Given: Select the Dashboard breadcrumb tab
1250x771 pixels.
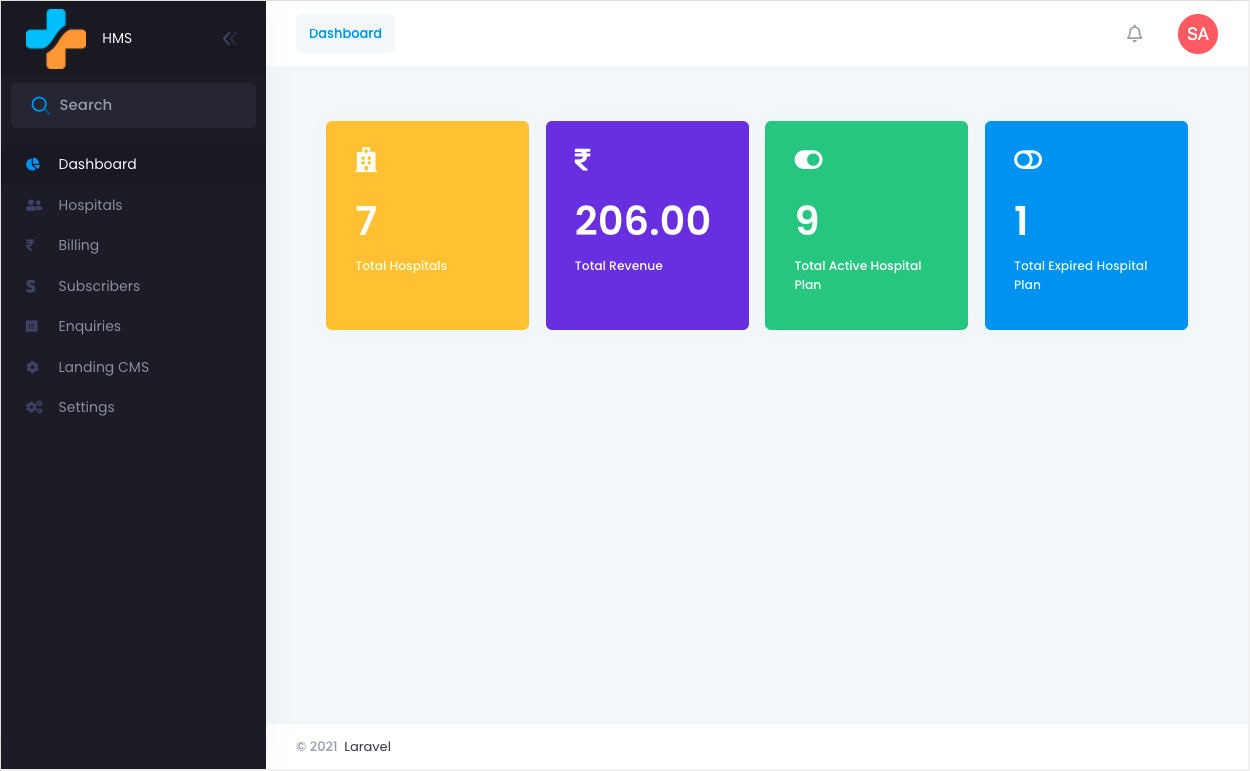Looking at the screenshot, I should pyautogui.click(x=345, y=33).
